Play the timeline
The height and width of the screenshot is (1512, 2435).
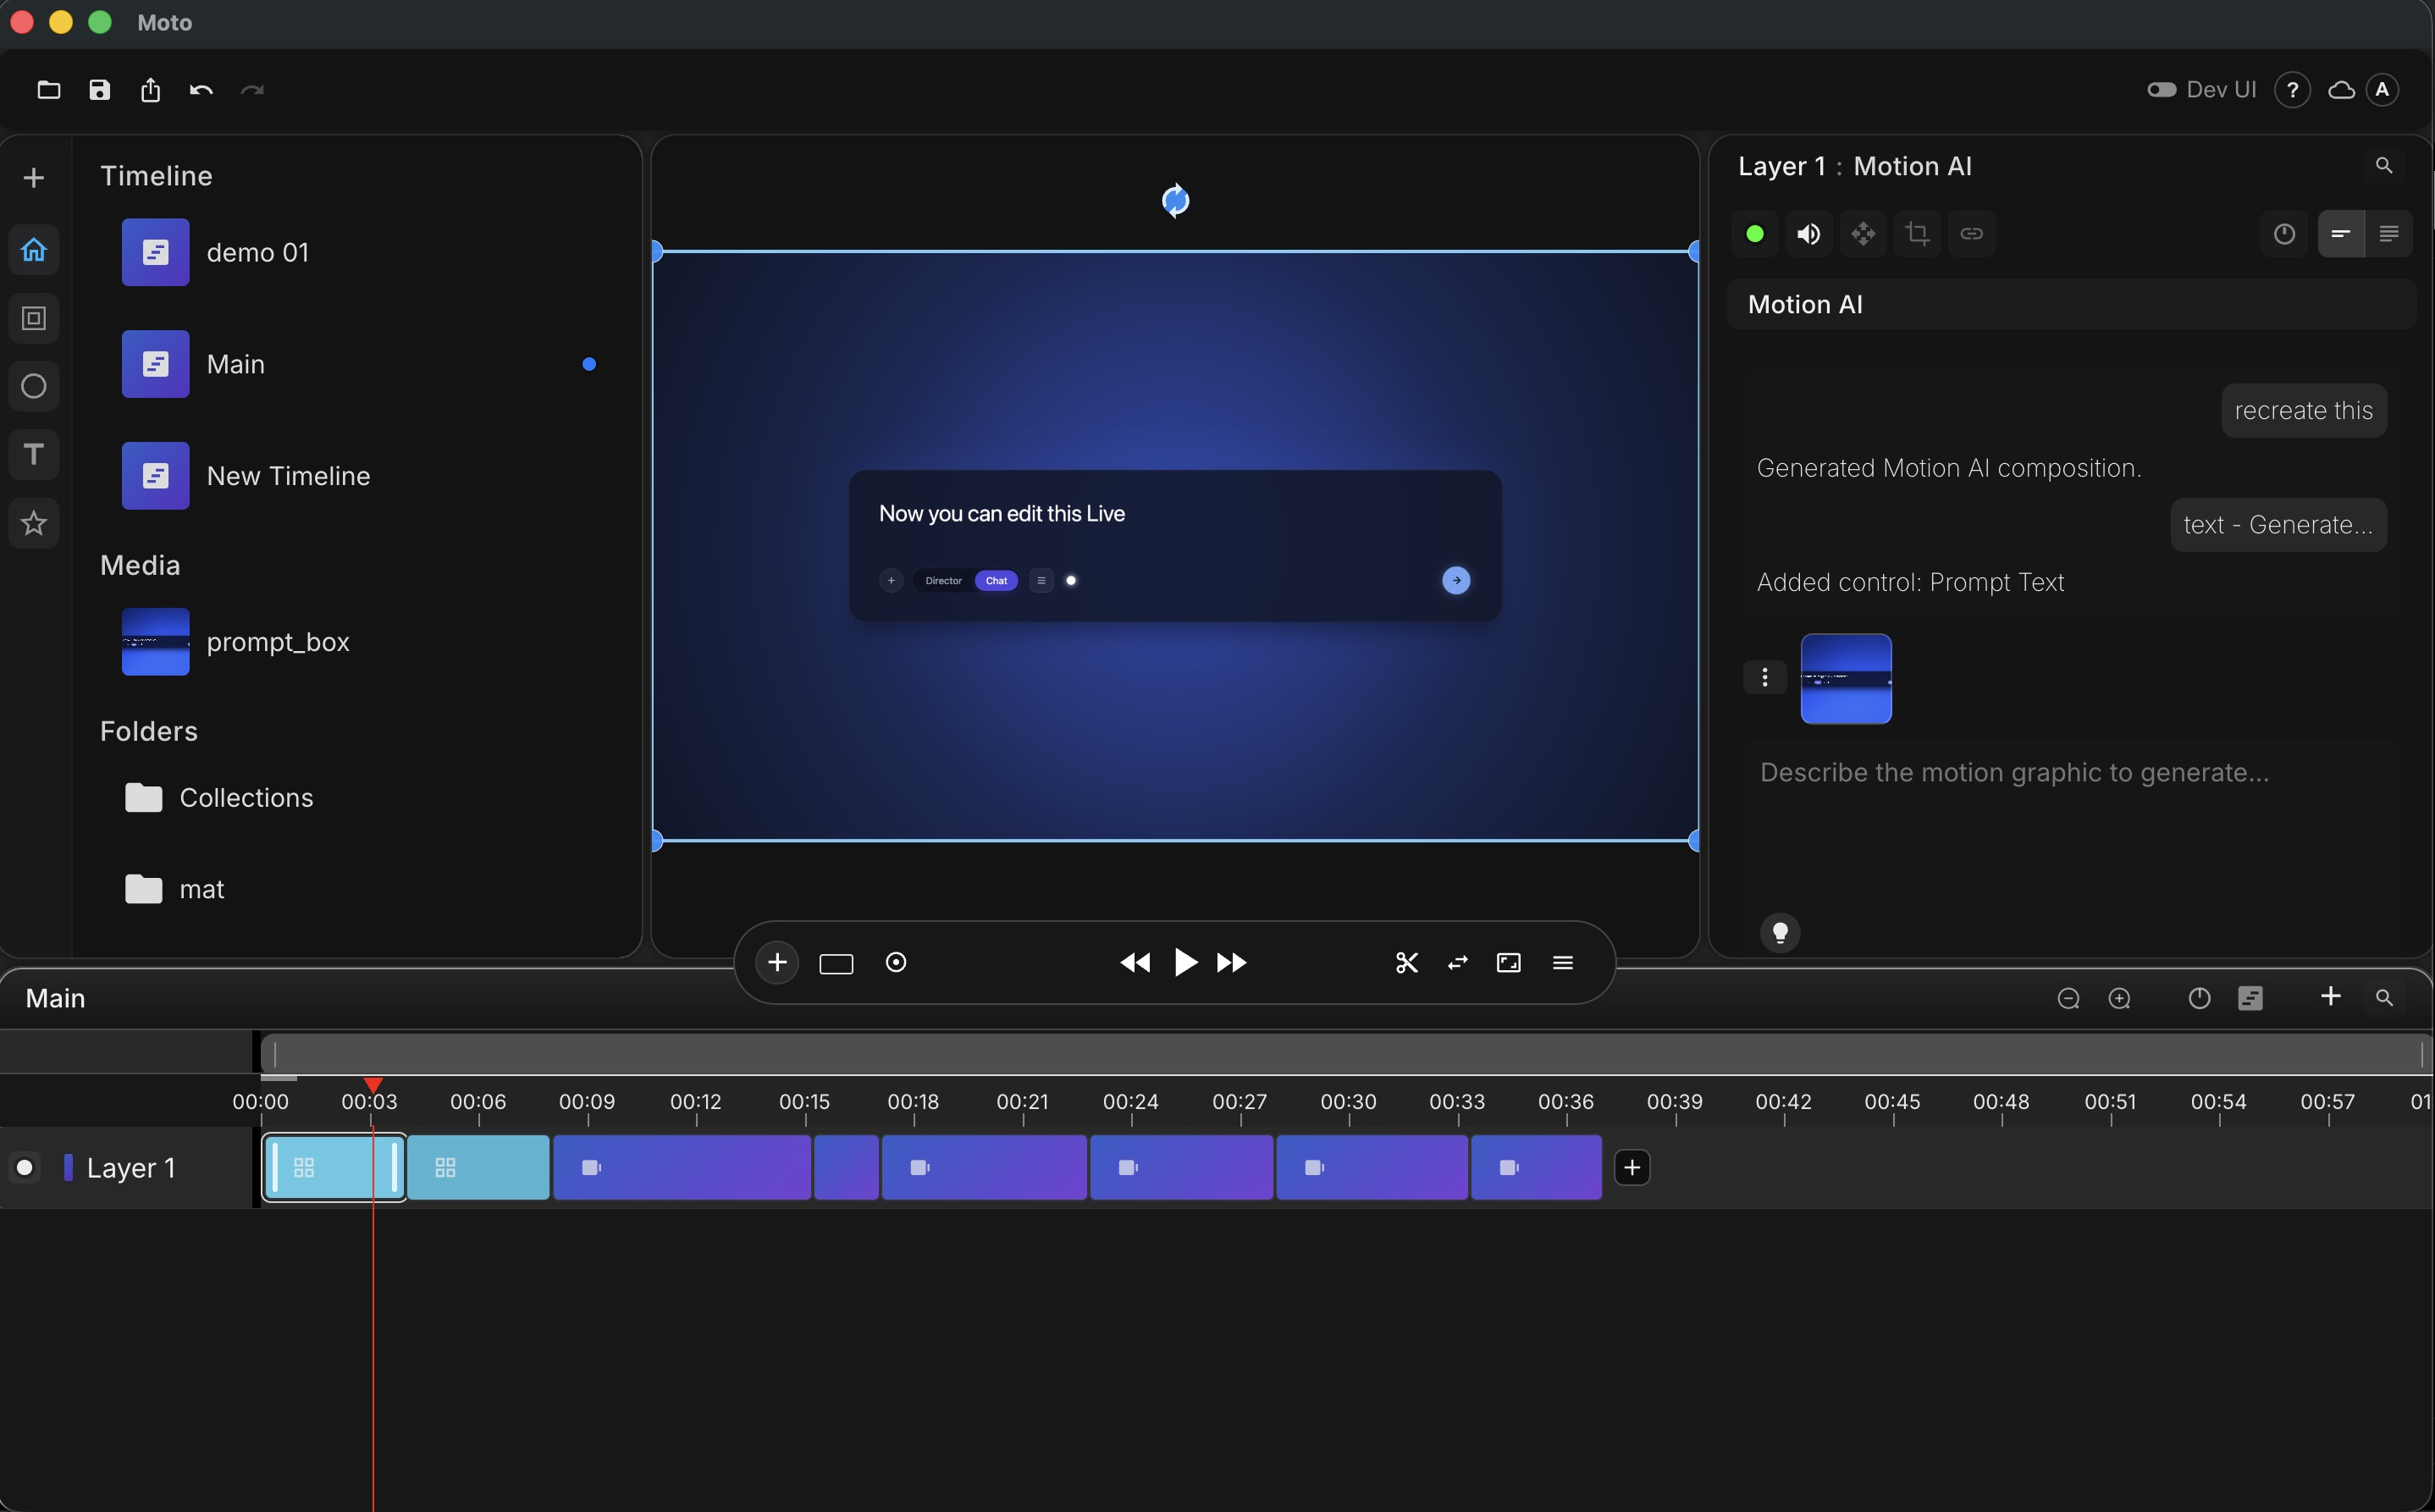[x=1185, y=963]
